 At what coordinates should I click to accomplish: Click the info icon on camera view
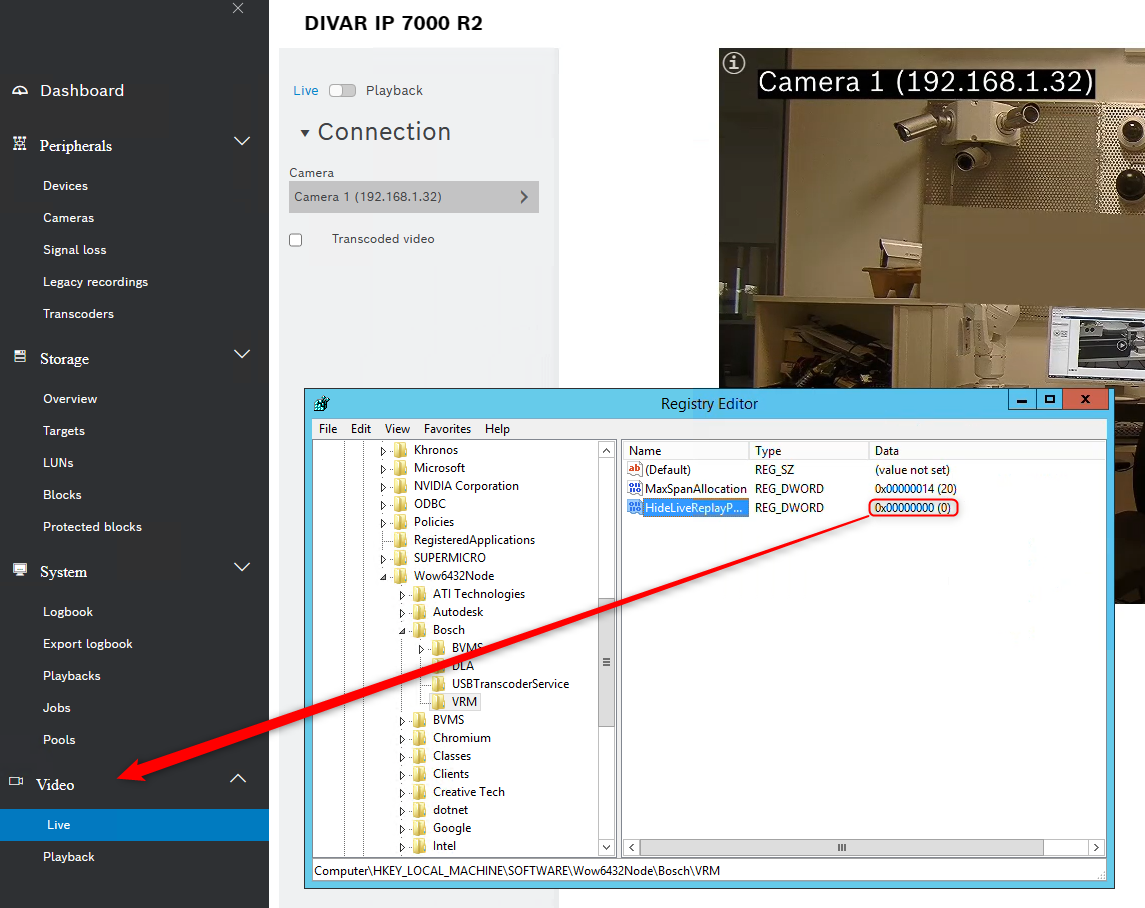[x=734, y=63]
